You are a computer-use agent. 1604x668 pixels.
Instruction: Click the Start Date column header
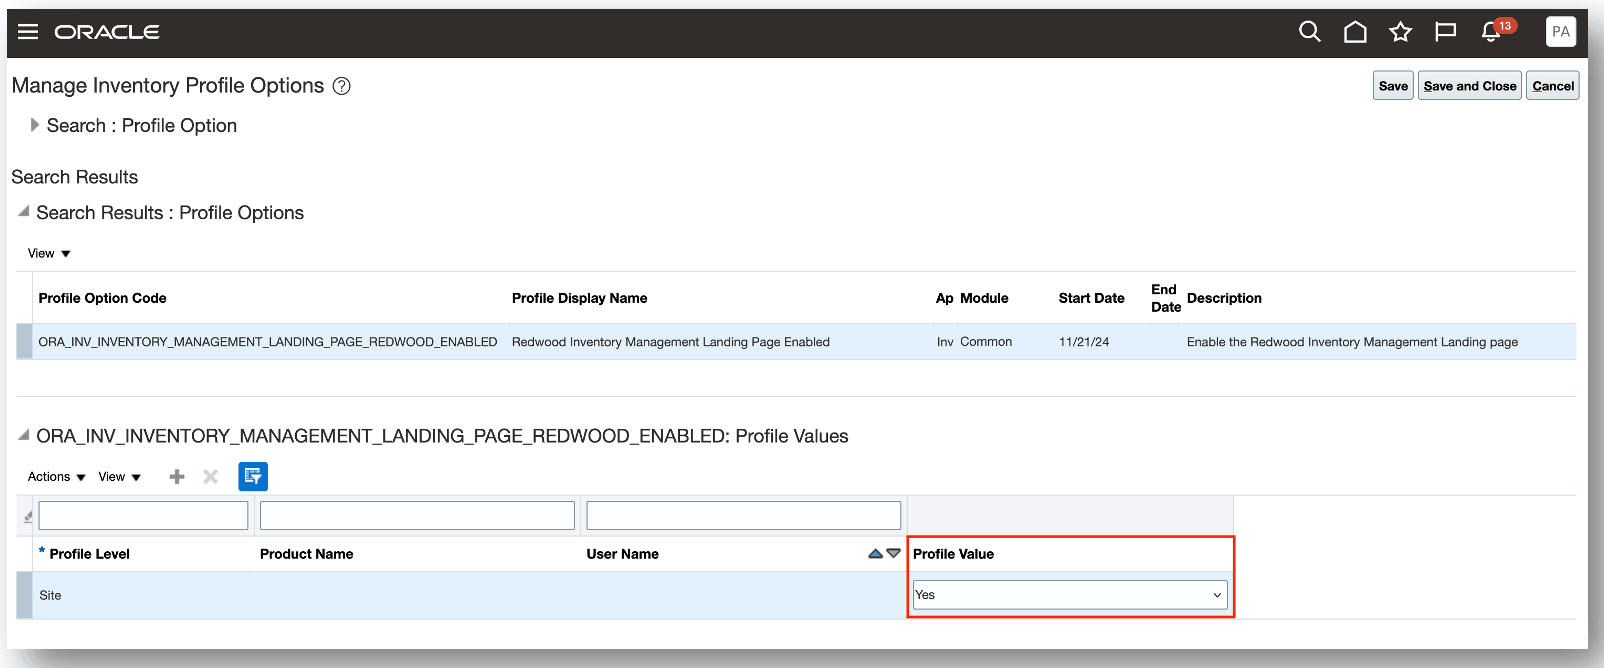(x=1091, y=298)
